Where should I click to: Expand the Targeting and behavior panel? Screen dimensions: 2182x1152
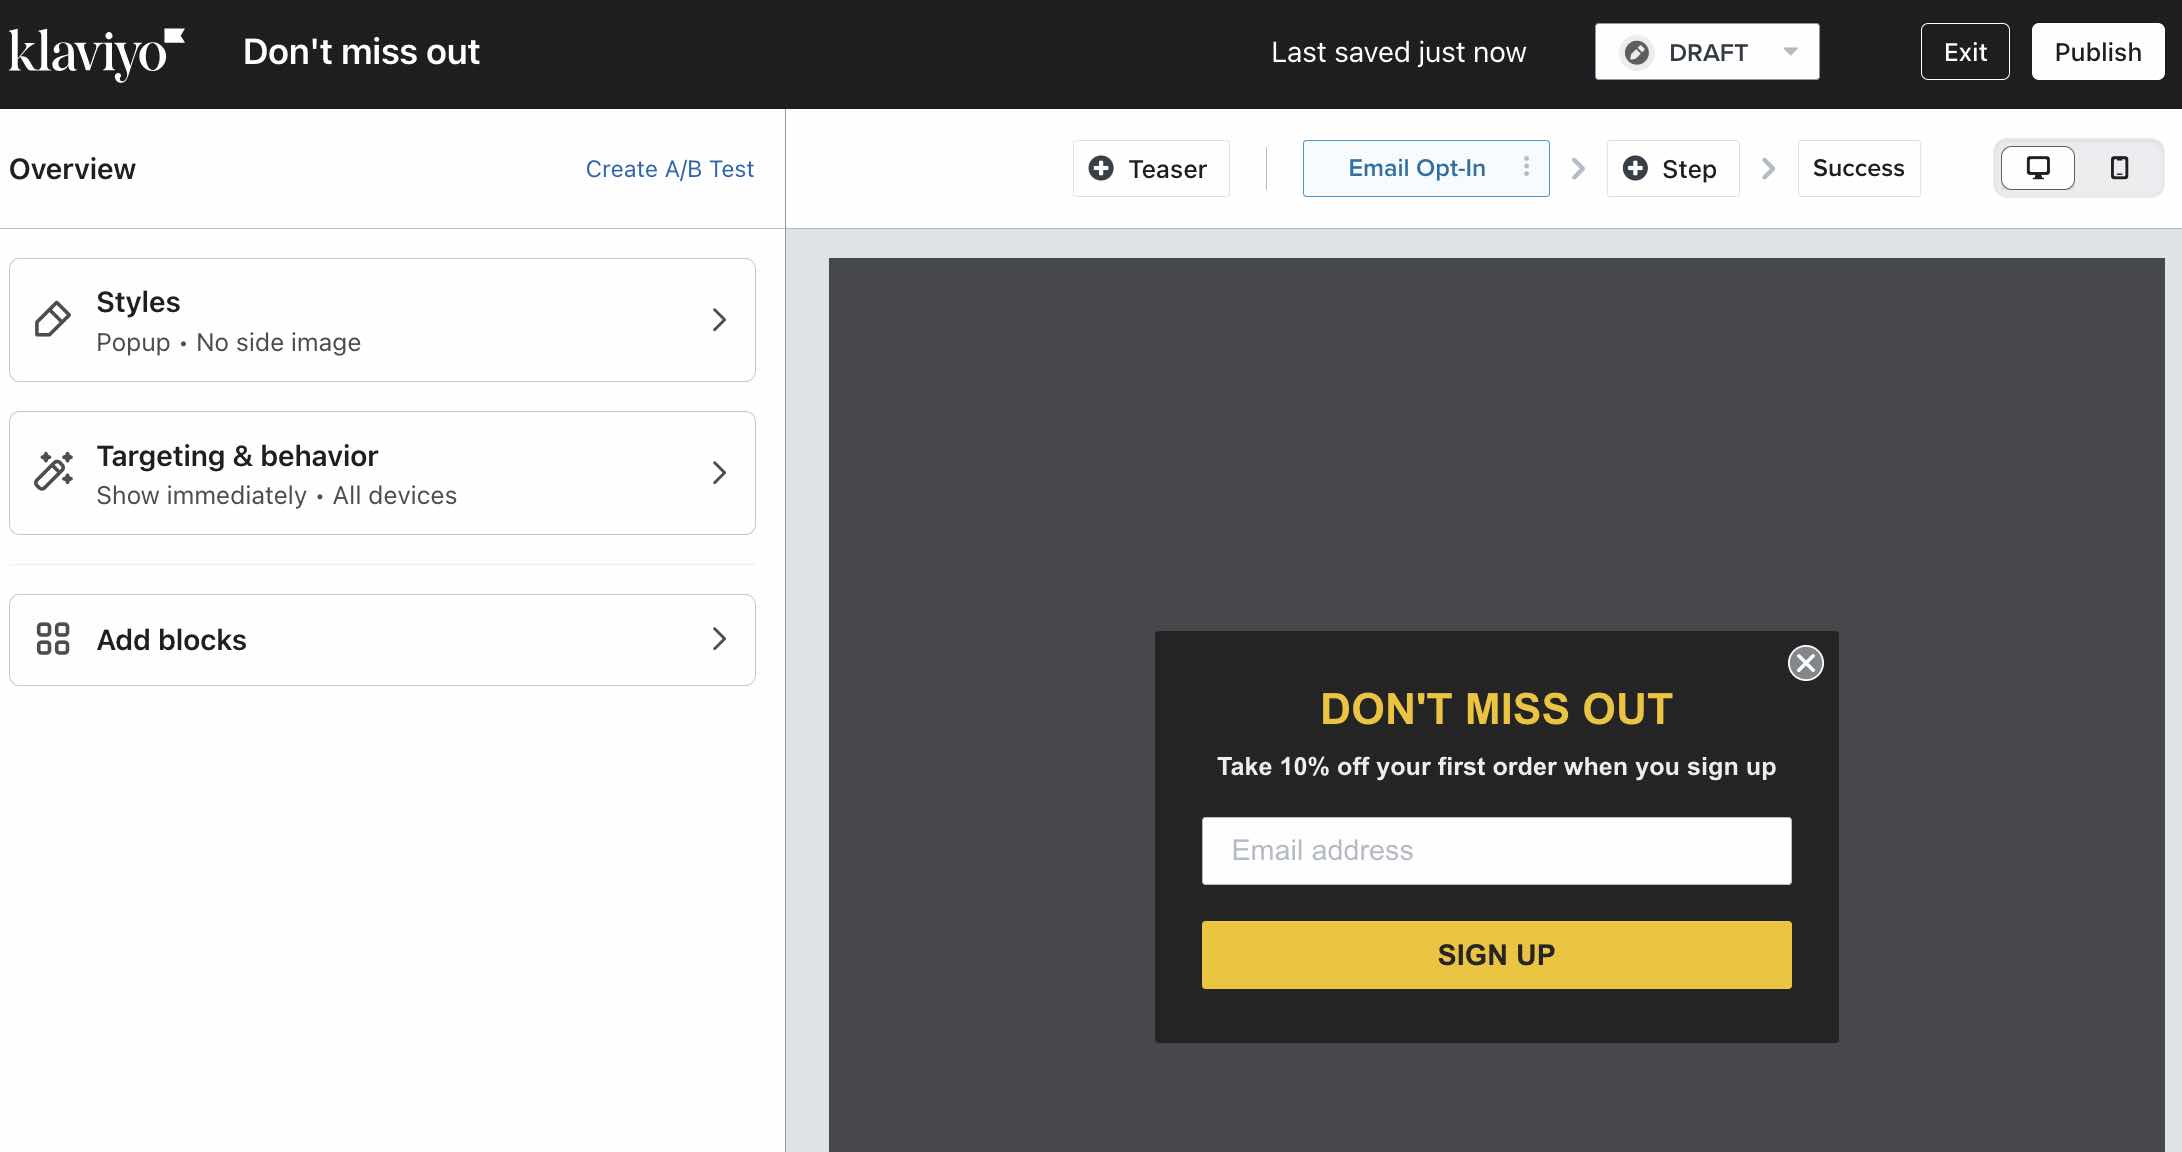tap(382, 472)
